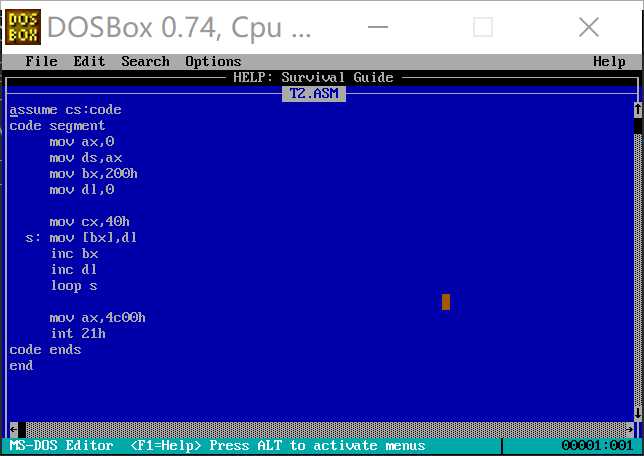Click the MS-DOS Editor status bar label

point(61,446)
